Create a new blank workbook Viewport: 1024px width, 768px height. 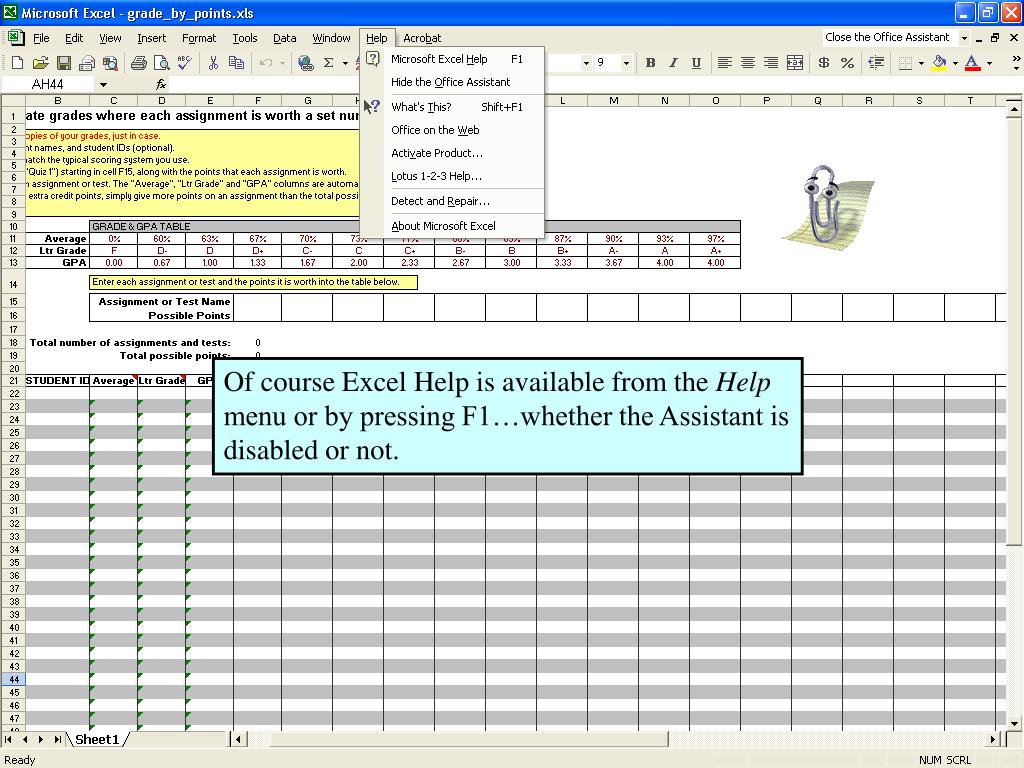[18, 63]
